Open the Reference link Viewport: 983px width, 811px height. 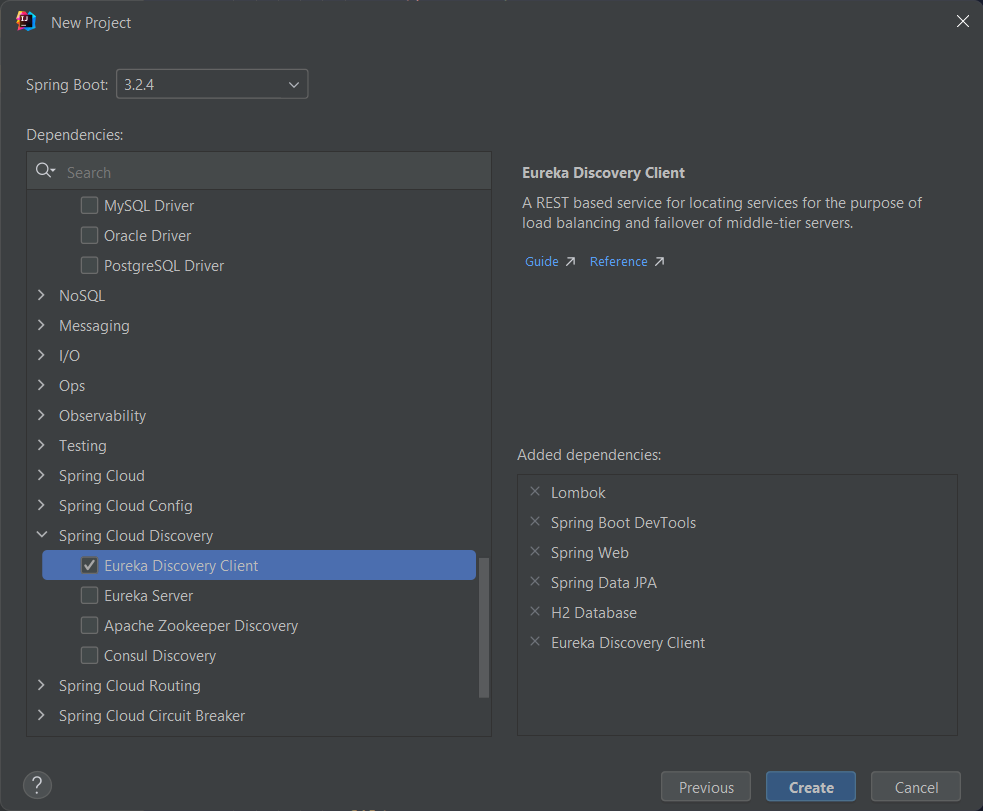[x=618, y=261]
